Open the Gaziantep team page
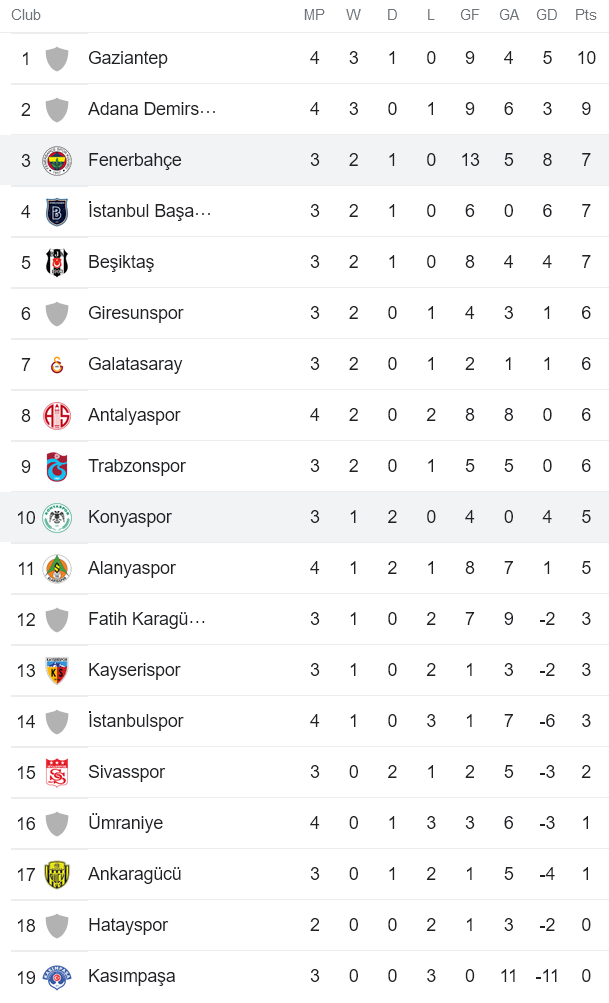The height and width of the screenshot is (1003, 609). point(128,58)
